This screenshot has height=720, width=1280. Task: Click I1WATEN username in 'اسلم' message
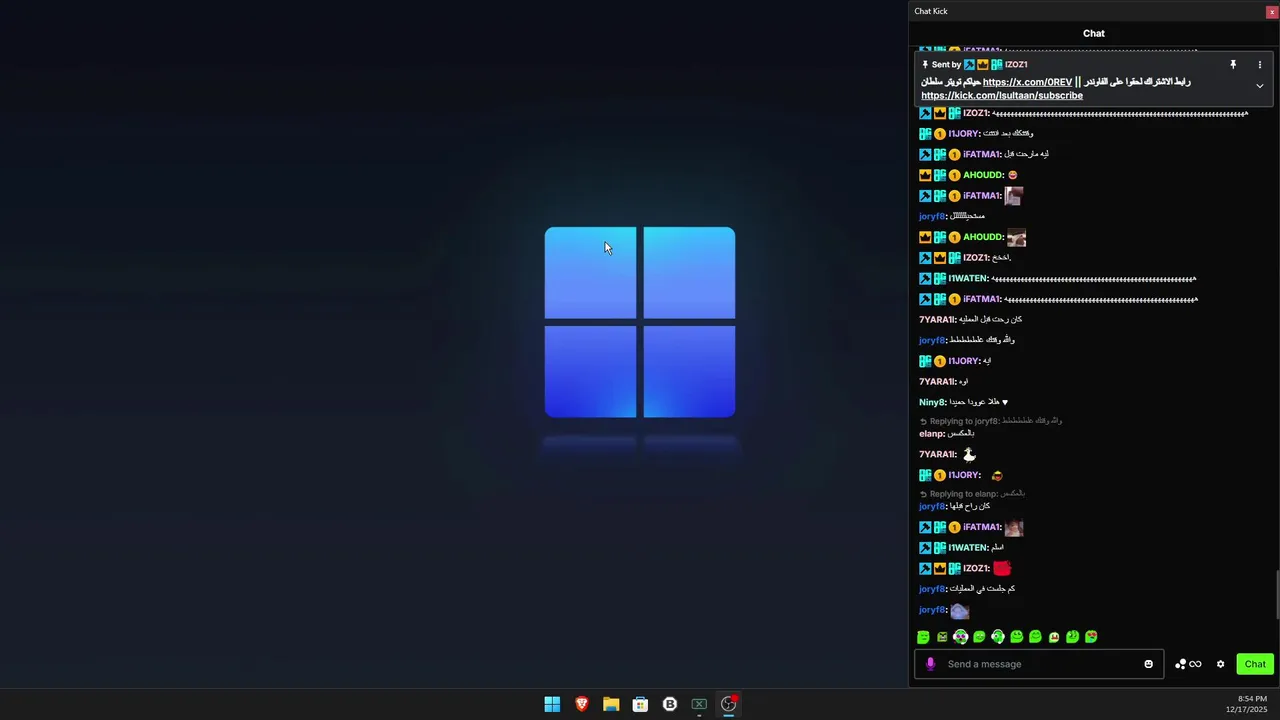968,548
